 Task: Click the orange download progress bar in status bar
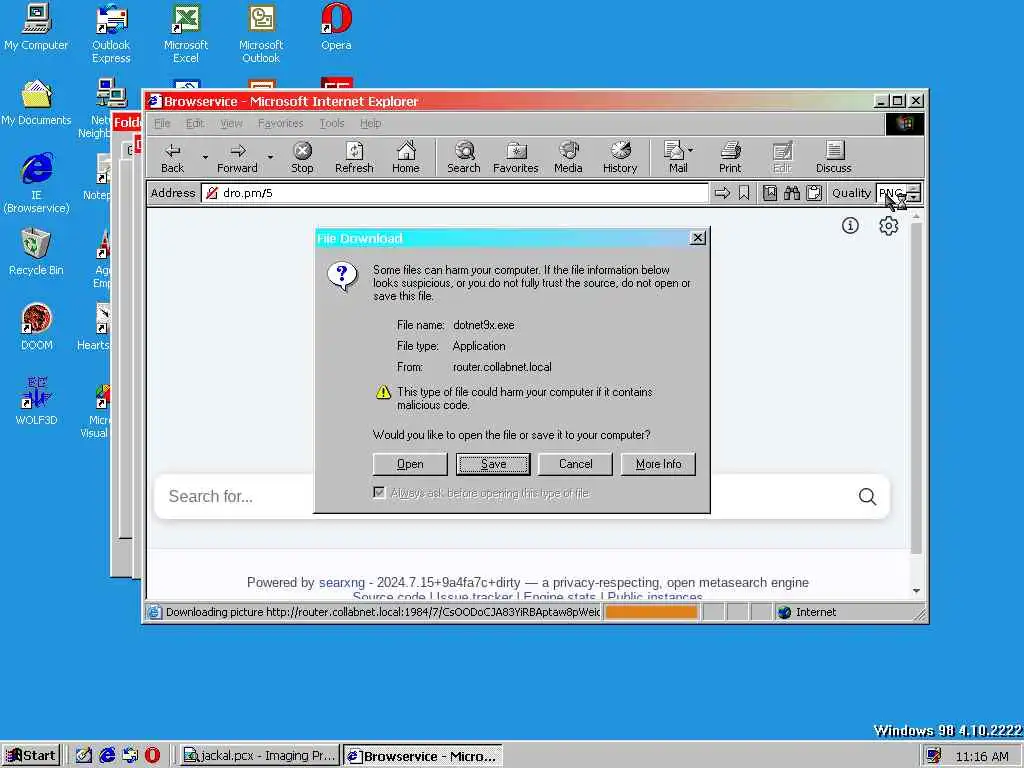click(651, 613)
